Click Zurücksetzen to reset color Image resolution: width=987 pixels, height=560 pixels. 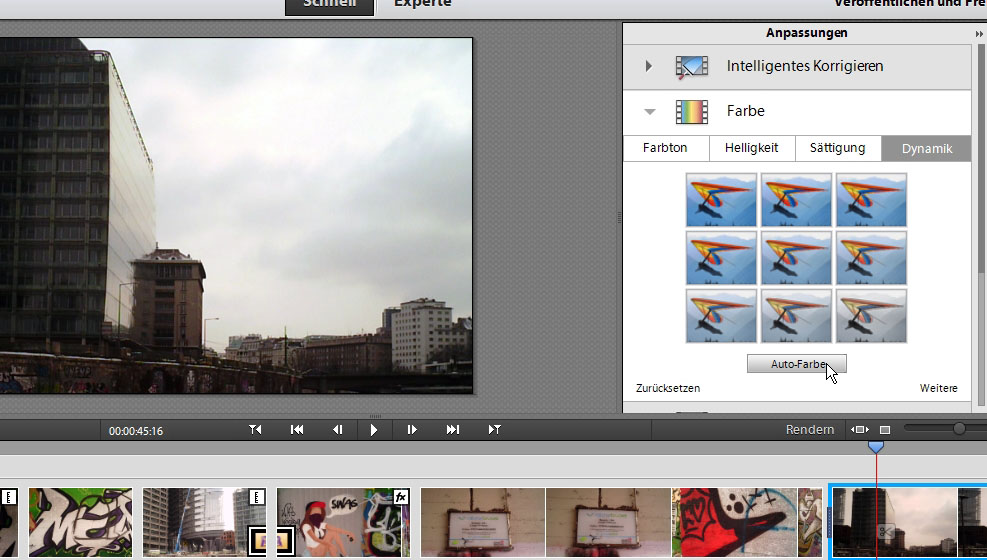click(x=668, y=388)
